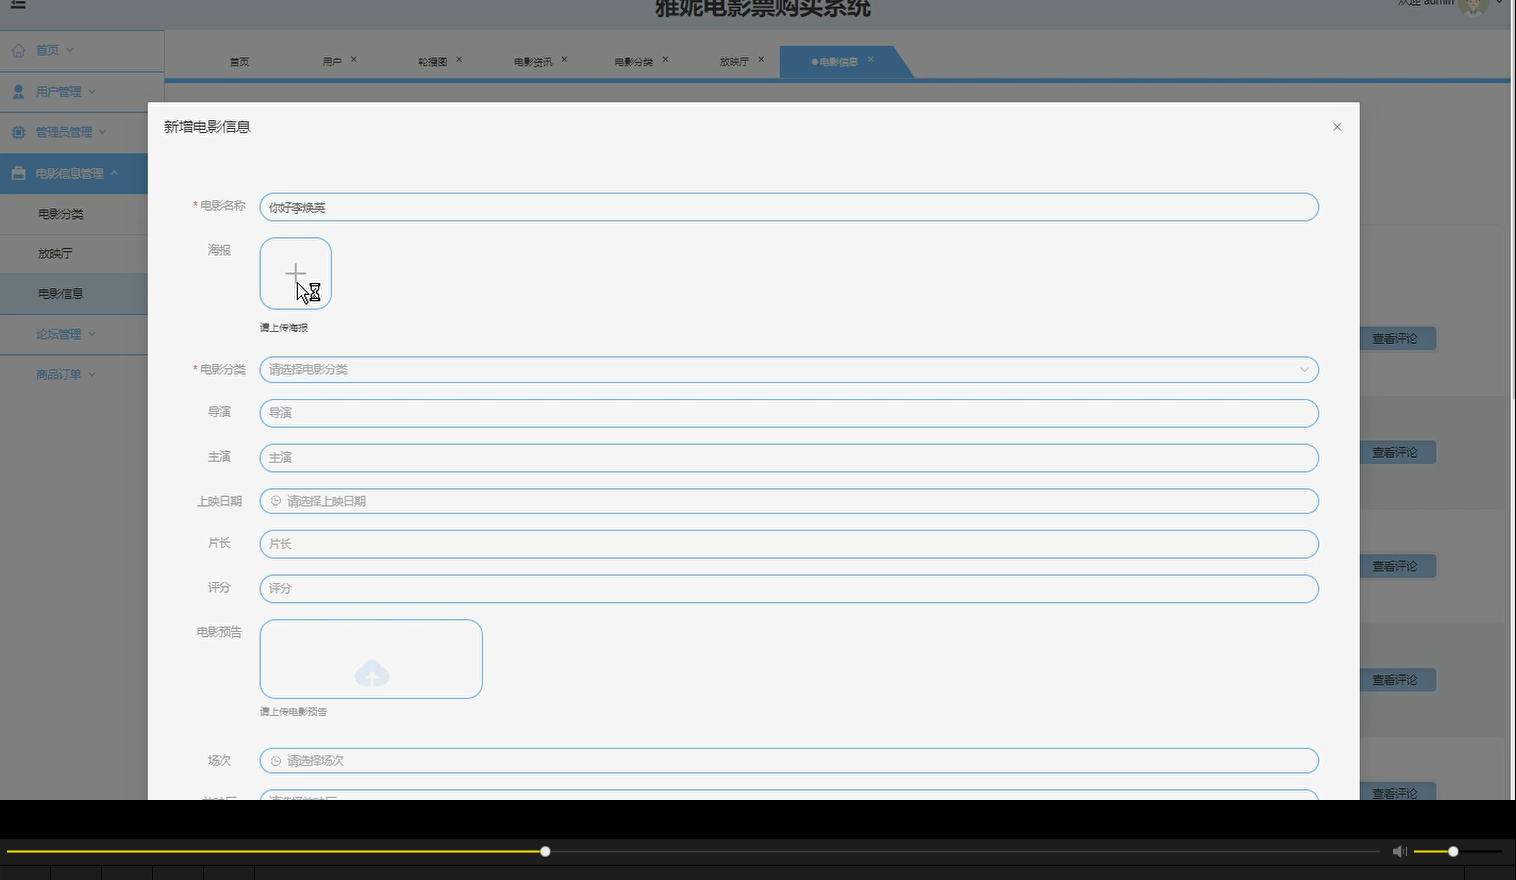The height and width of the screenshot is (880, 1516).
Task: Switch to the 电影分类 tab
Action: coord(634,62)
